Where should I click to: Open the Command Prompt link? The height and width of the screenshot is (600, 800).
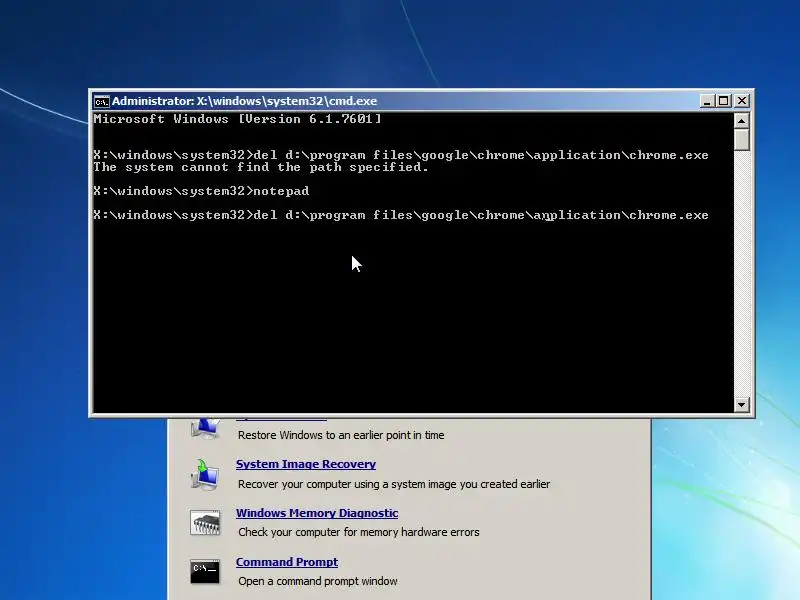[287, 562]
